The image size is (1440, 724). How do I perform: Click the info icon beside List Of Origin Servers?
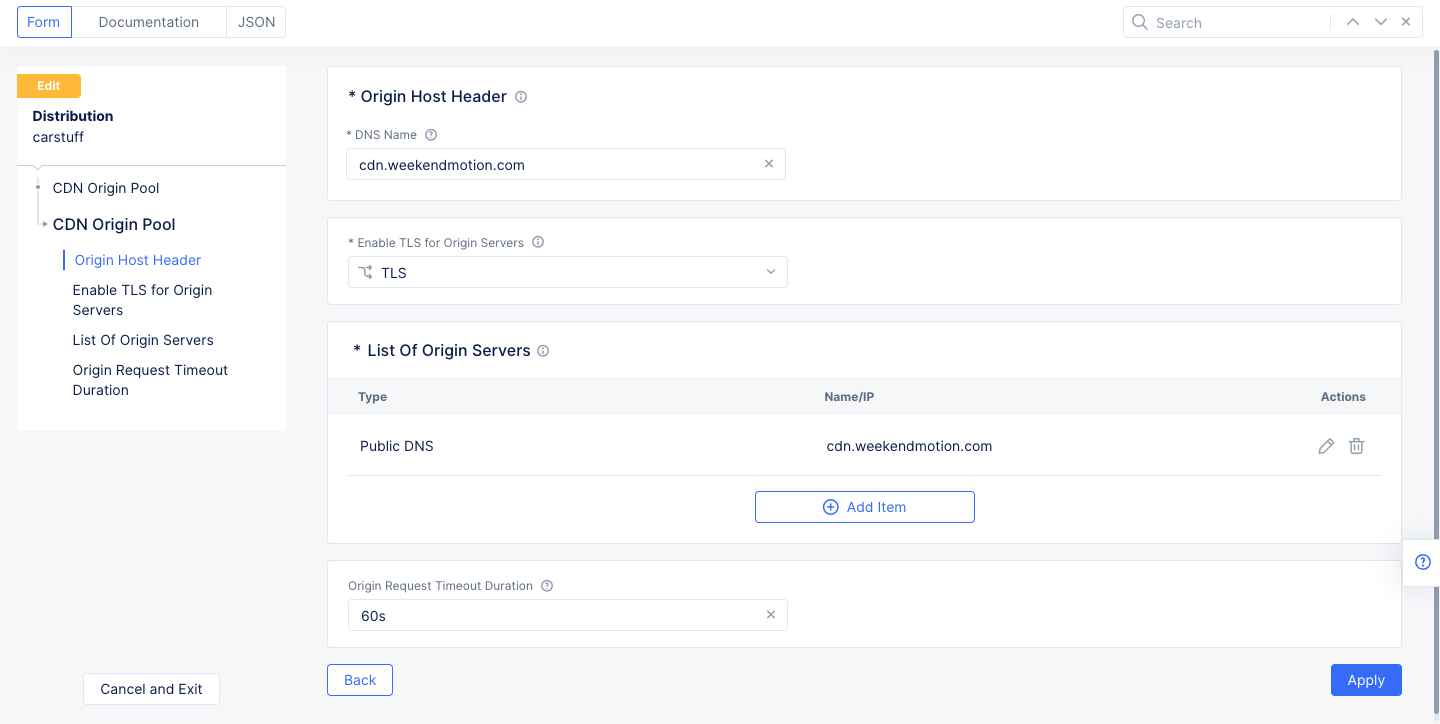pyautogui.click(x=542, y=350)
